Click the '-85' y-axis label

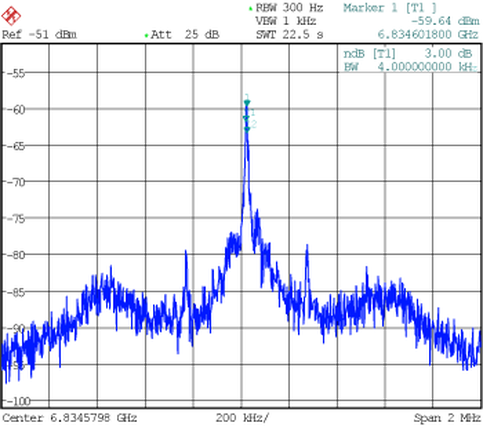pyautogui.click(x=16, y=292)
